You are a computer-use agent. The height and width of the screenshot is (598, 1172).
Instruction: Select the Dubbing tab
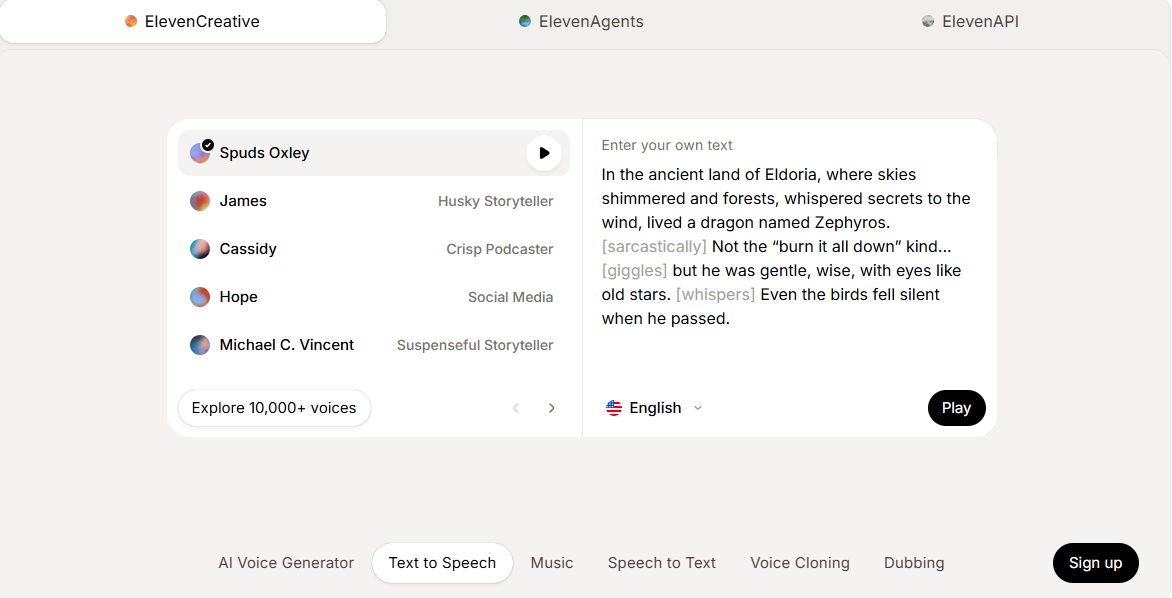coord(914,563)
